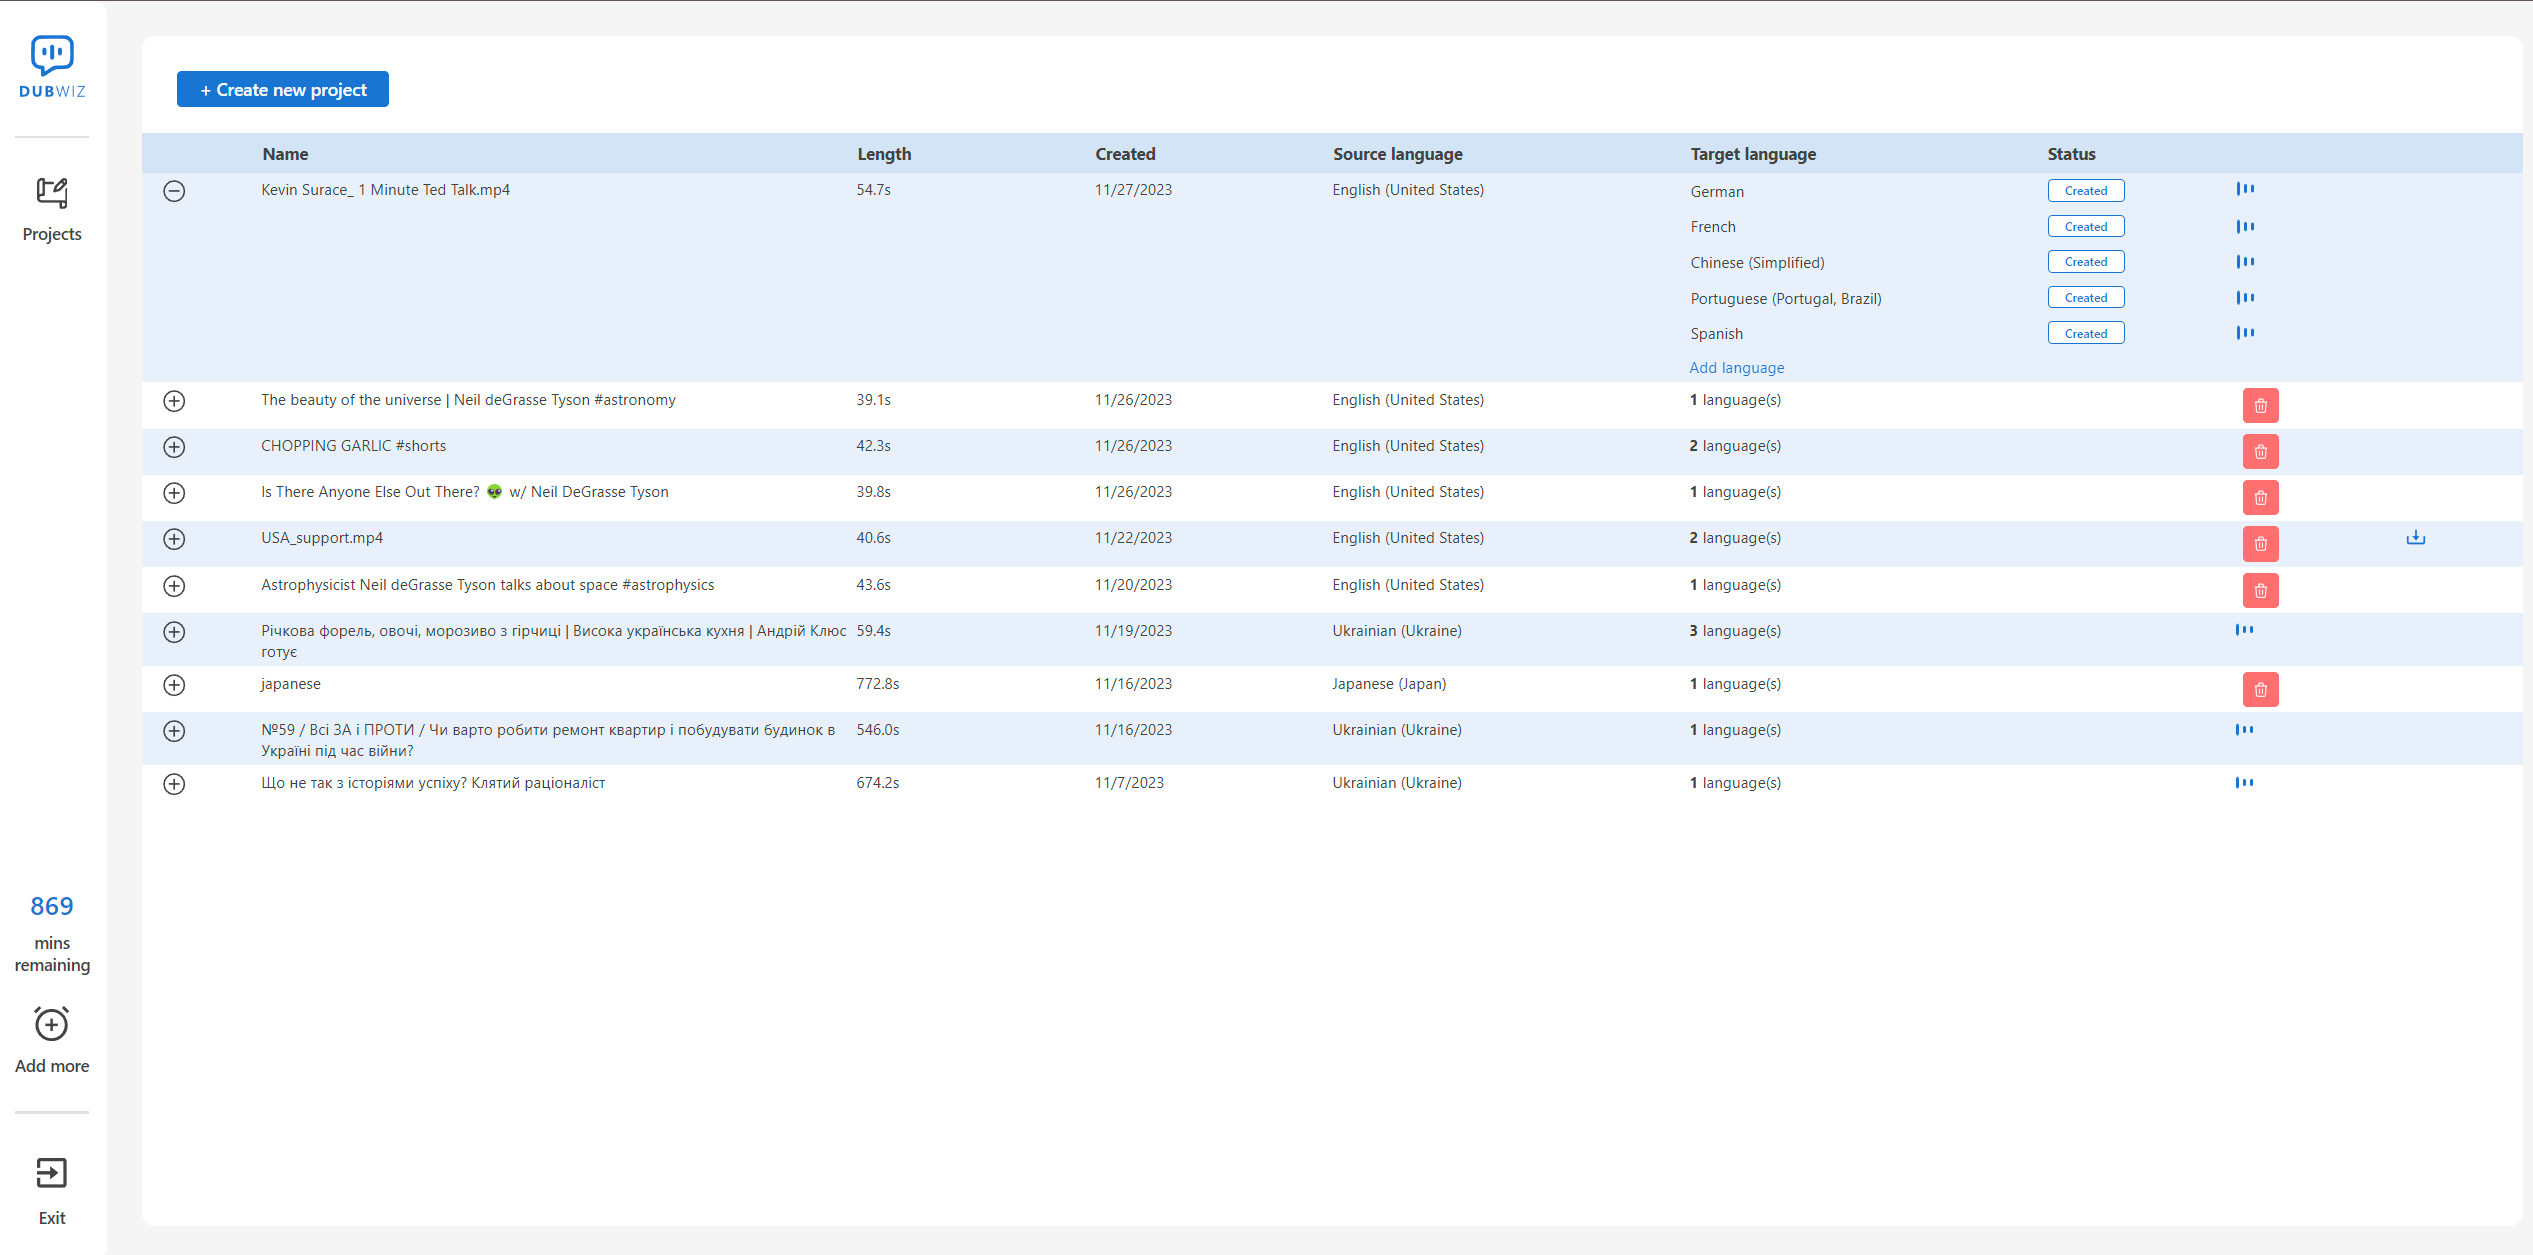Delete the CHOPPING GARLIC #shorts project
Viewport: 2533px width, 1255px height.
[x=2260, y=452]
